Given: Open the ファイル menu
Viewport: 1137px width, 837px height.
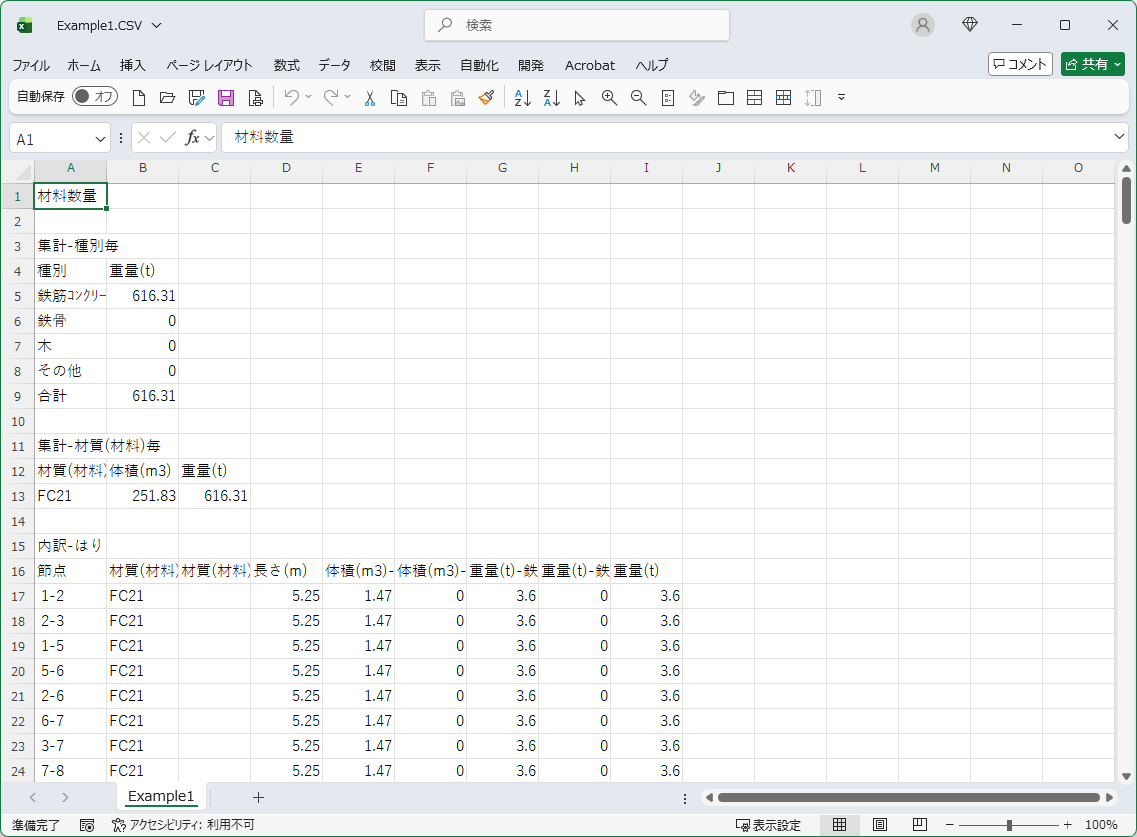Looking at the screenshot, I should click(31, 65).
